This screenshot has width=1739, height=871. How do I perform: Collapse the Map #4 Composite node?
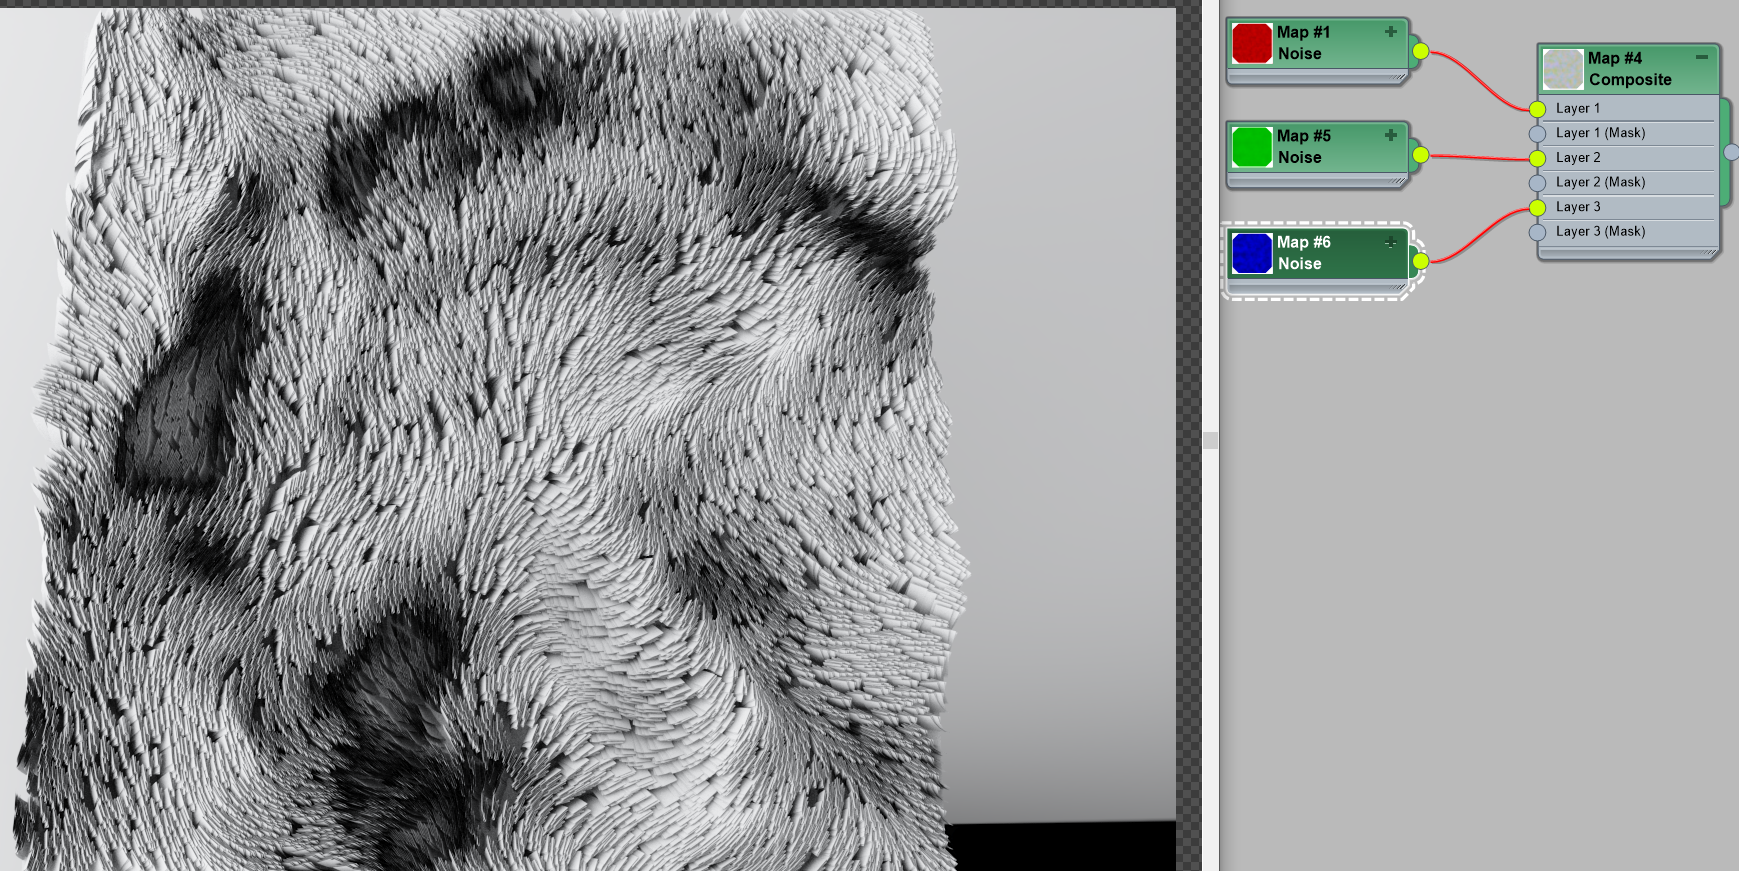(x=1701, y=57)
